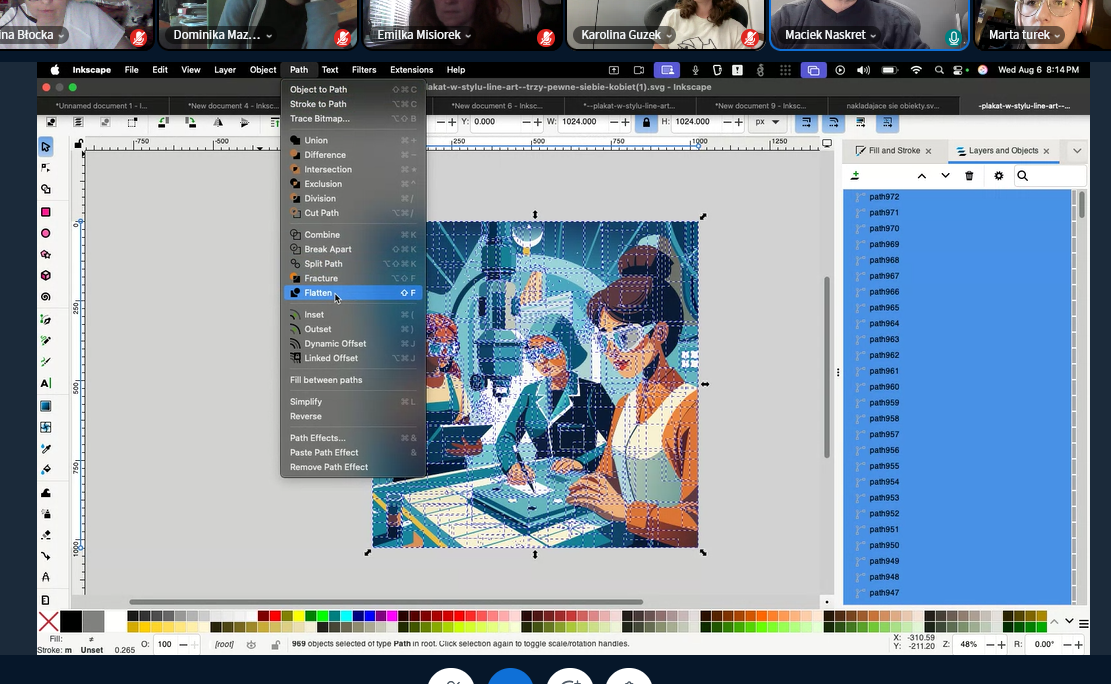Select the Pencil freehand tool

46,341
